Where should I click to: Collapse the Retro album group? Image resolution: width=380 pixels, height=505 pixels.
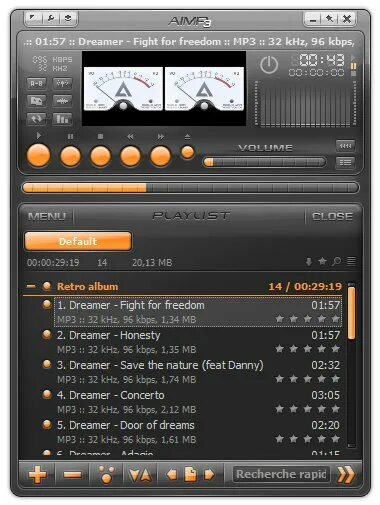pos(31,286)
